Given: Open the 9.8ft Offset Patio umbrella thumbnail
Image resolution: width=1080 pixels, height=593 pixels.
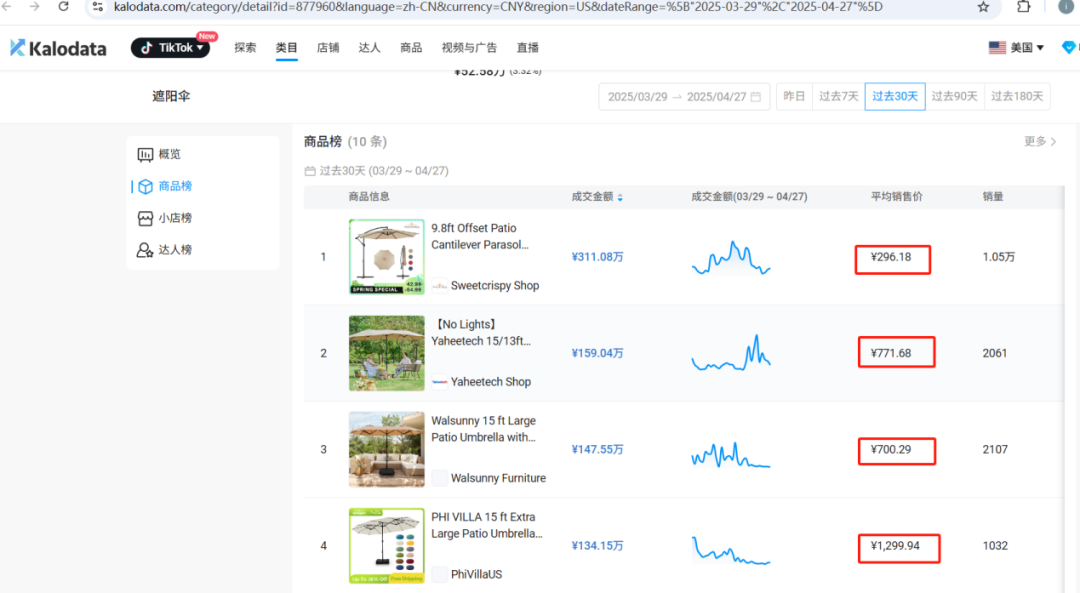Looking at the screenshot, I should pos(386,257).
